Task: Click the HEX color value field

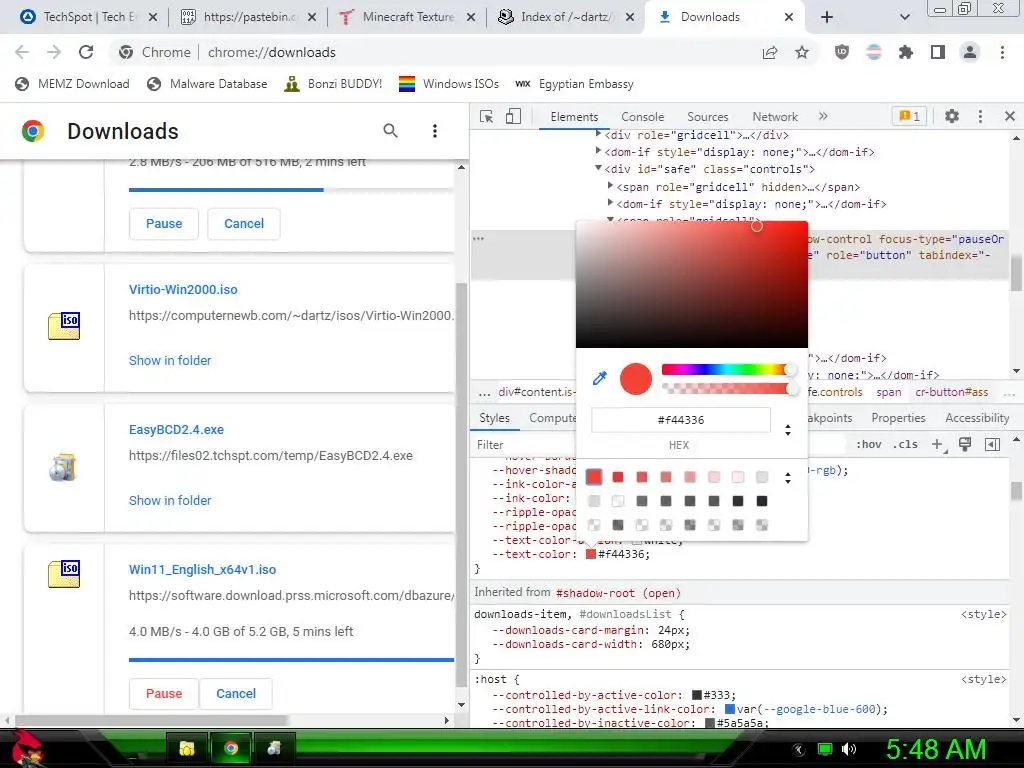Action: coord(680,420)
